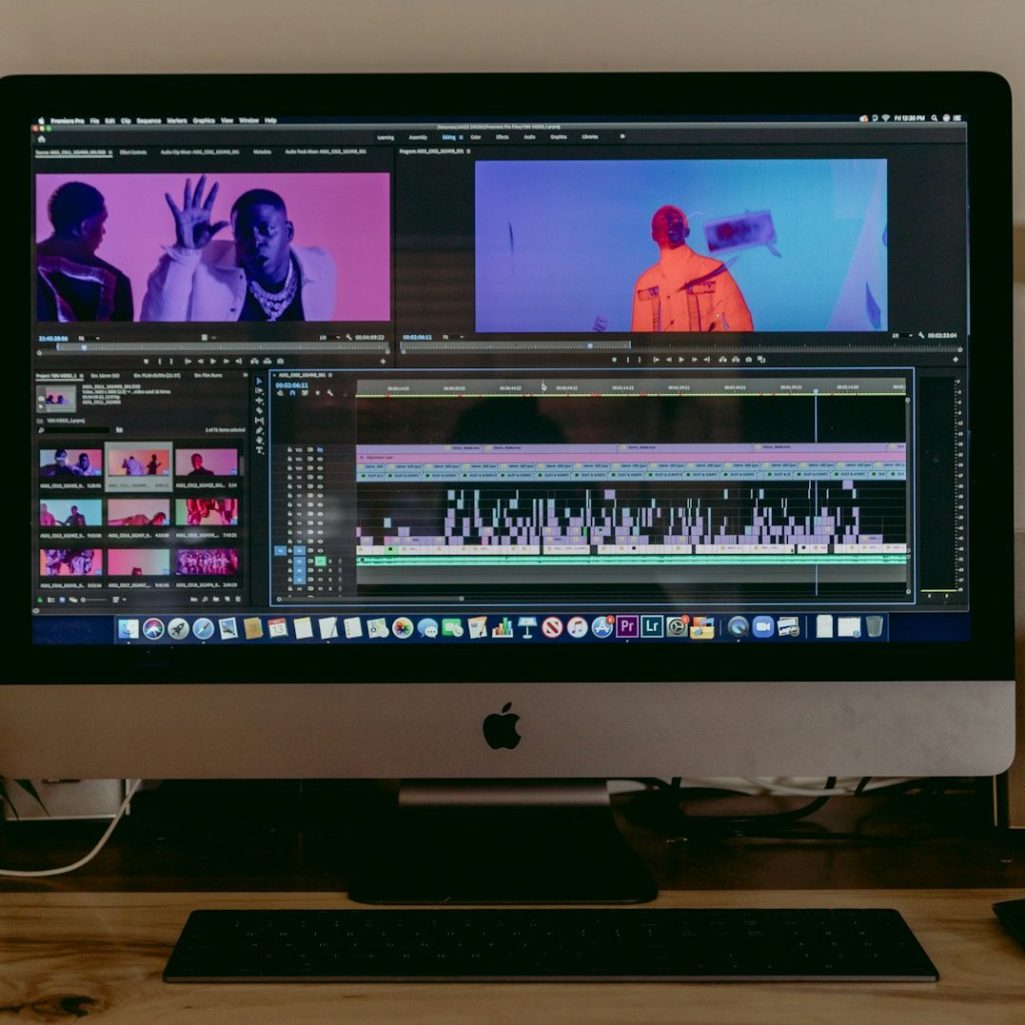Switch to the Color workspace tab
Viewport: 1025px width, 1025px height.
pos(475,137)
